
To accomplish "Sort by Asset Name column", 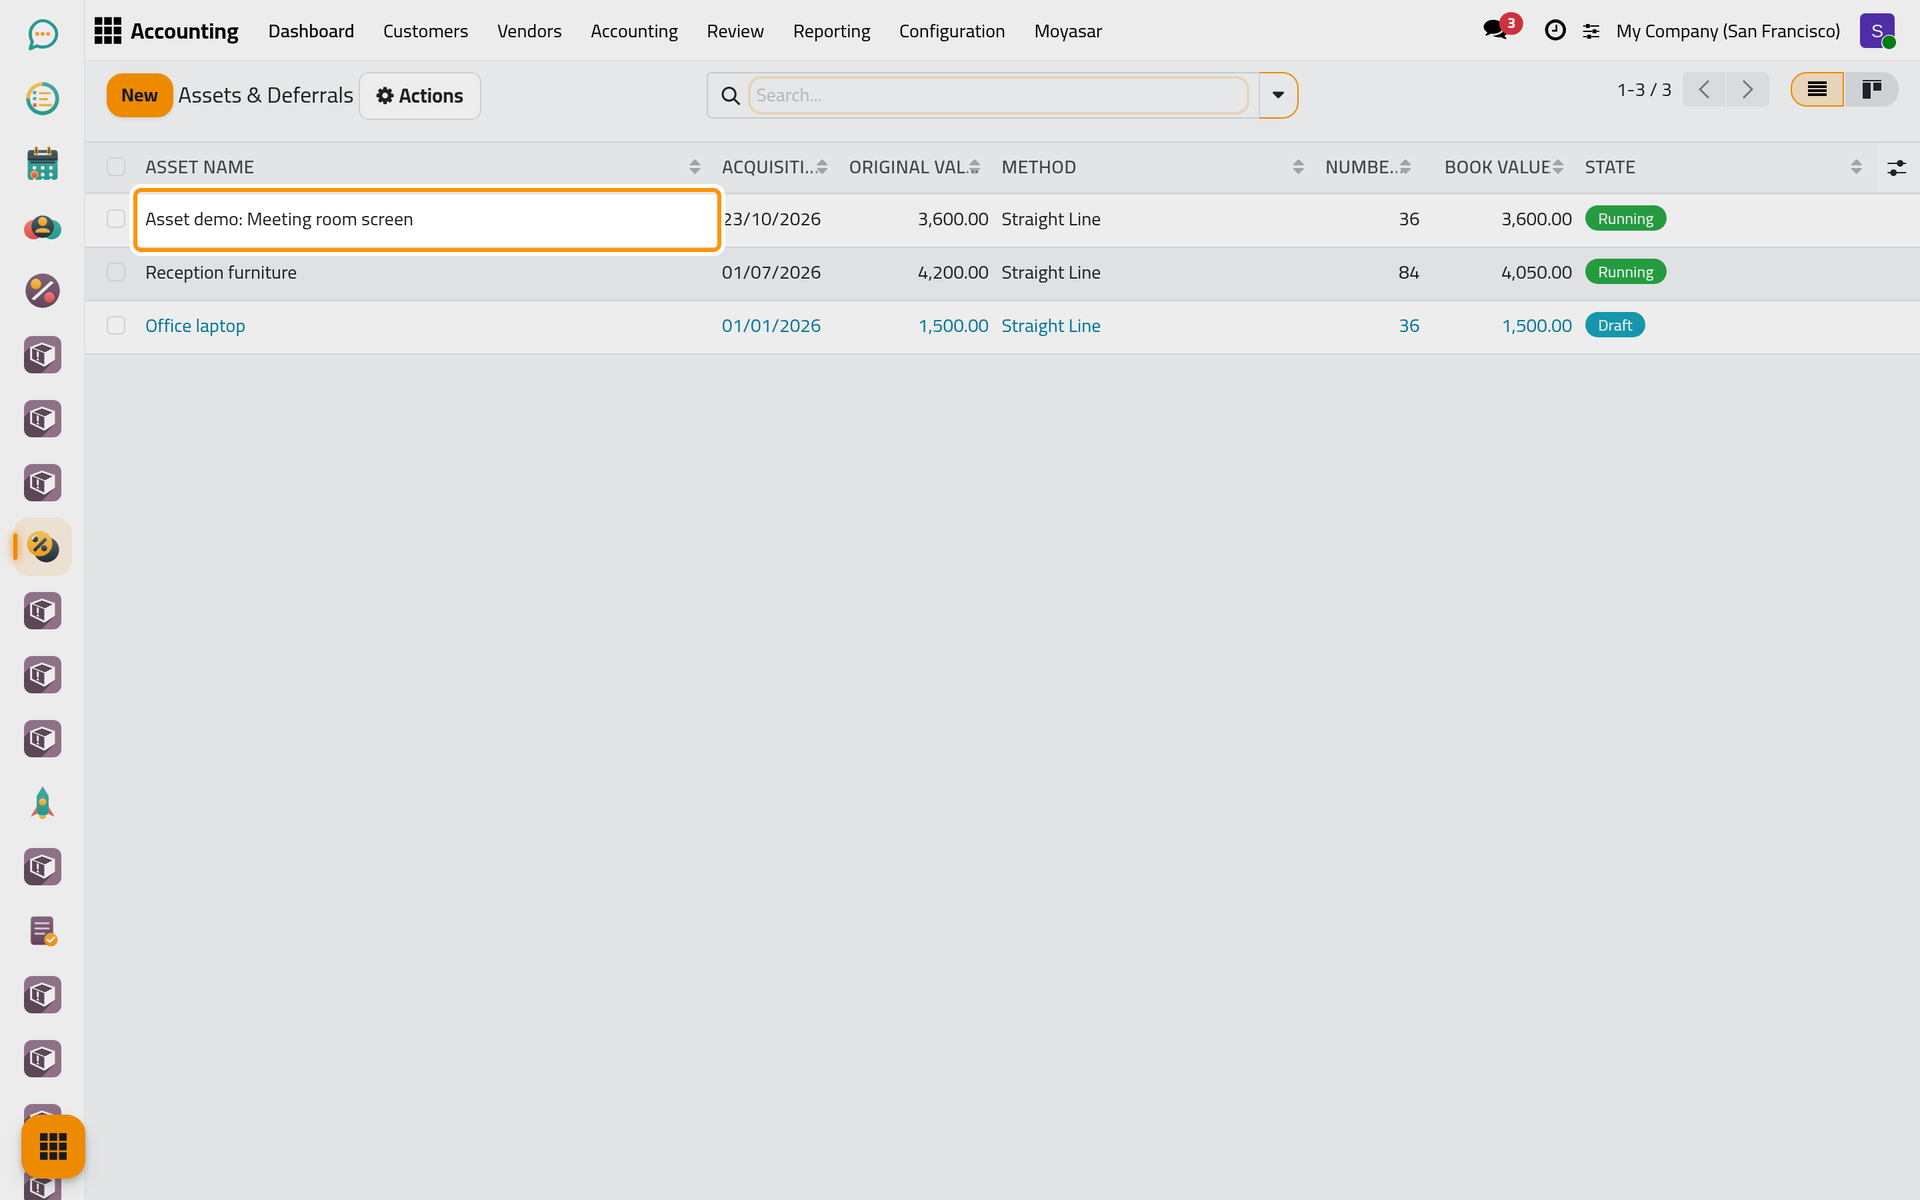I will click(423, 167).
